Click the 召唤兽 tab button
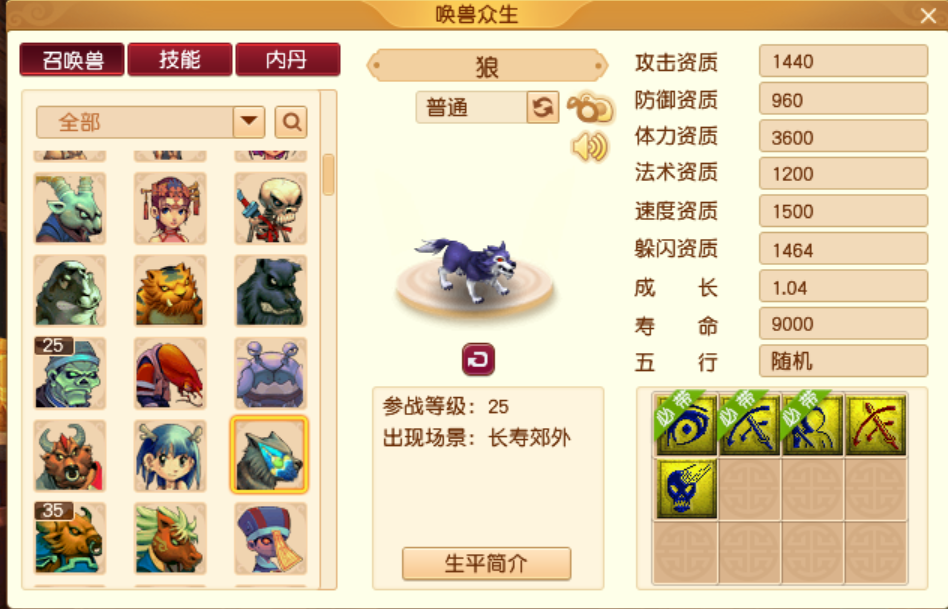948x609 pixels. point(72,59)
